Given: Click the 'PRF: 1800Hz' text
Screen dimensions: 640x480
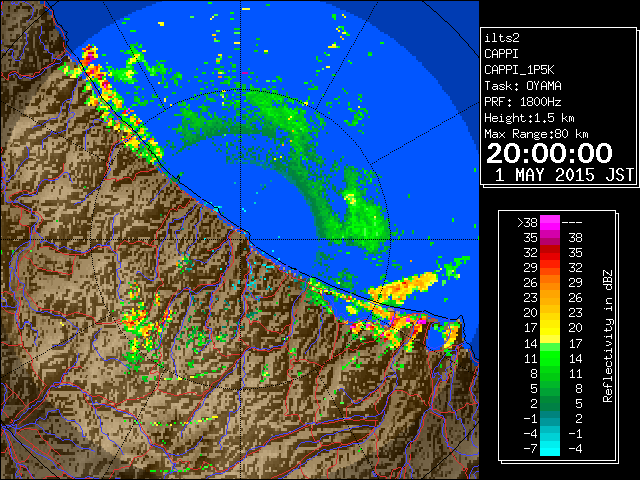Looking at the screenshot, I should coord(523,102).
